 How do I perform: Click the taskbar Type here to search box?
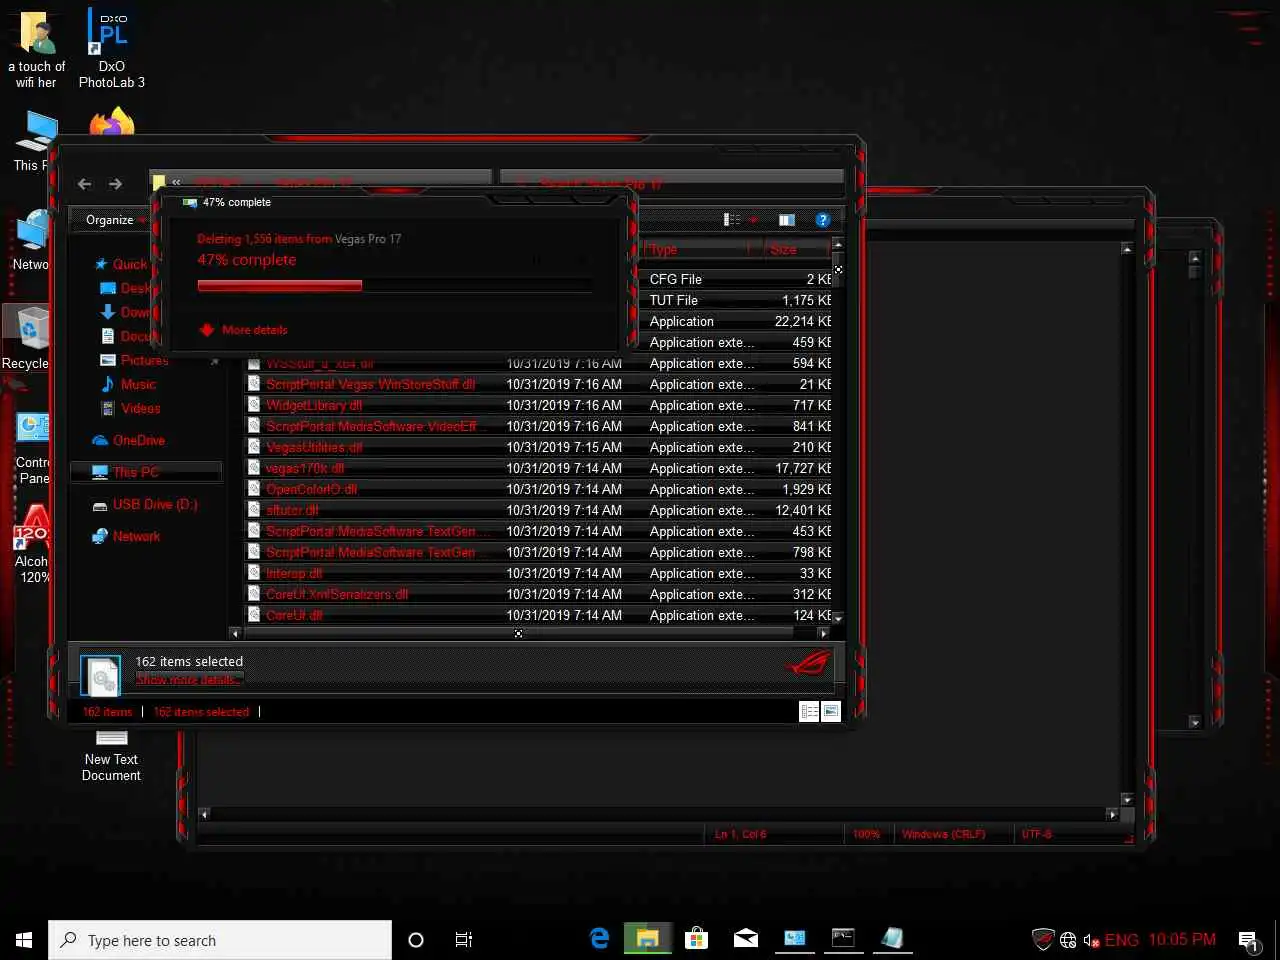220,940
